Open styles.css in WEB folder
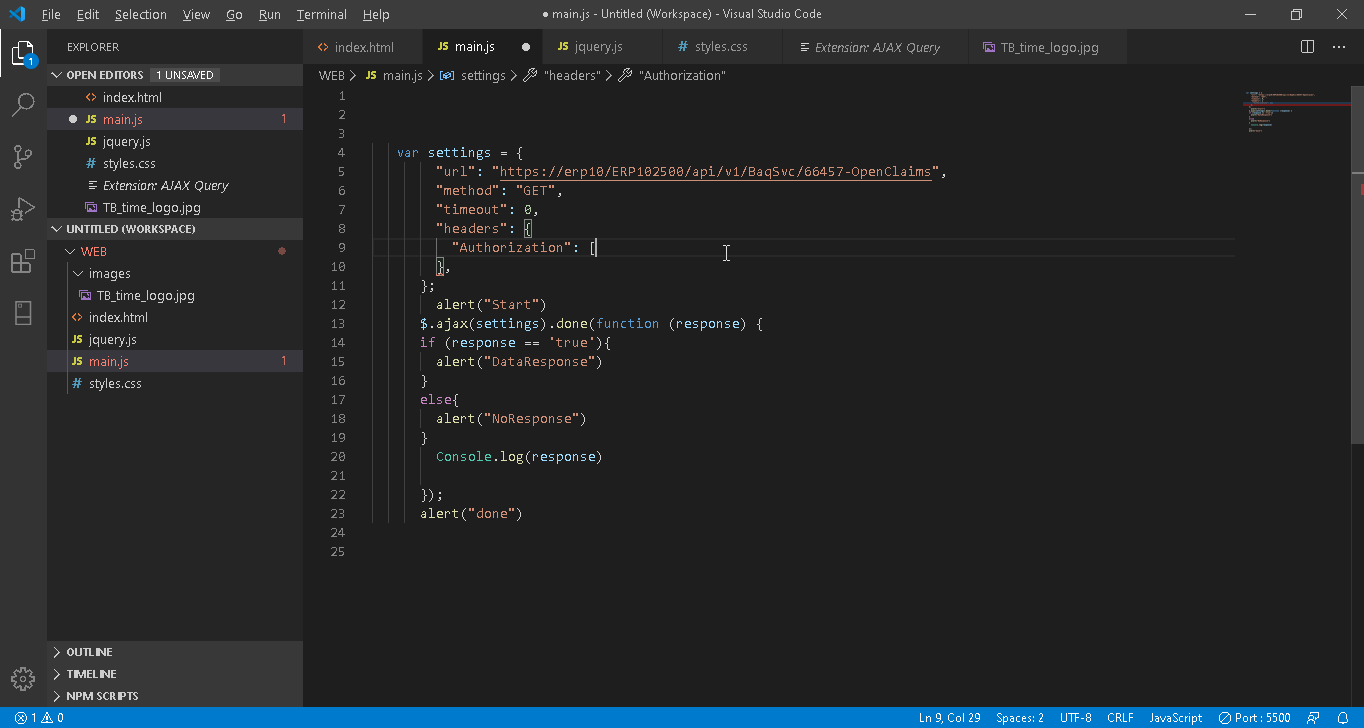The width and height of the screenshot is (1364, 728). tap(175, 383)
